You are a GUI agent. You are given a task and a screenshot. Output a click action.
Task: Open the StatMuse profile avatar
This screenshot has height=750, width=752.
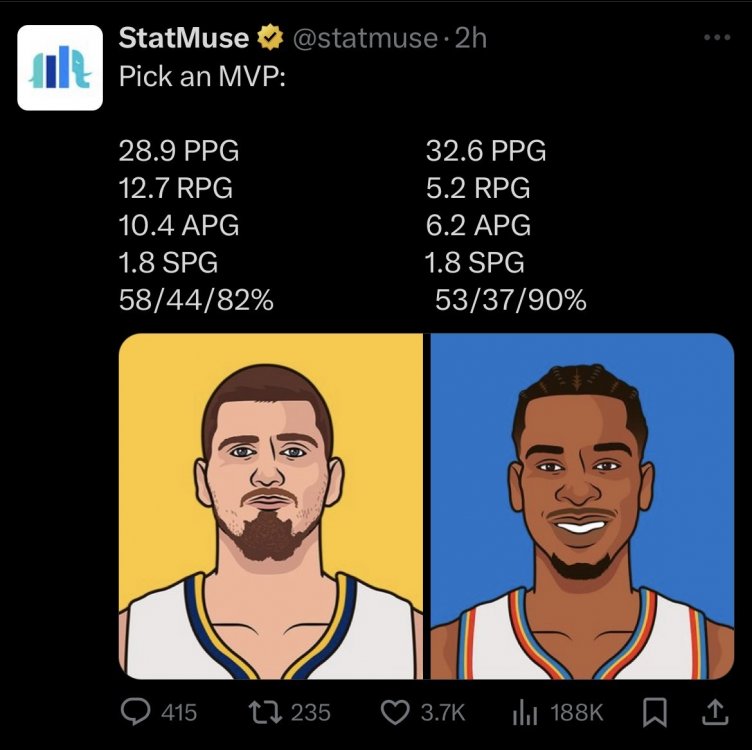coord(60,67)
